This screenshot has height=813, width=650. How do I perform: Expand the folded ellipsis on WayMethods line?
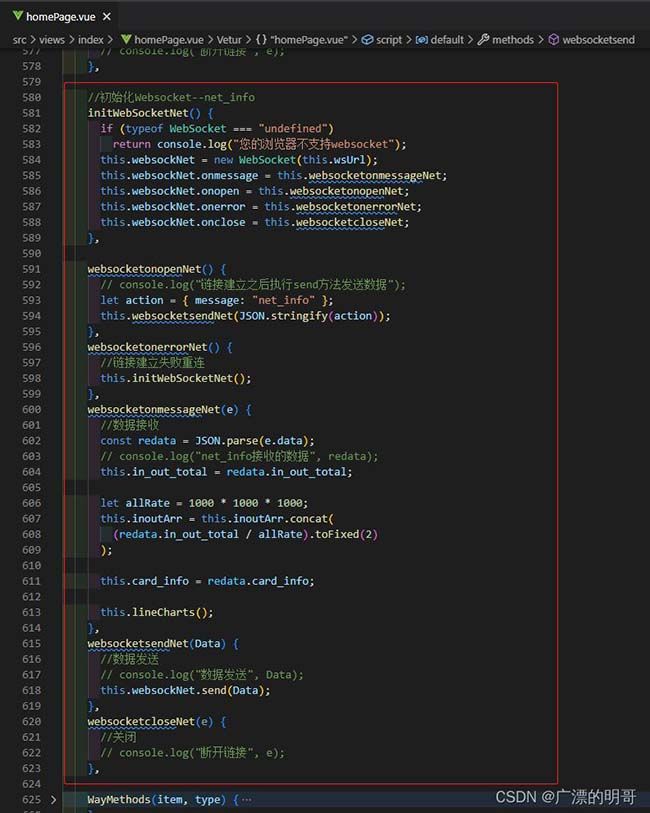[x=246, y=800]
